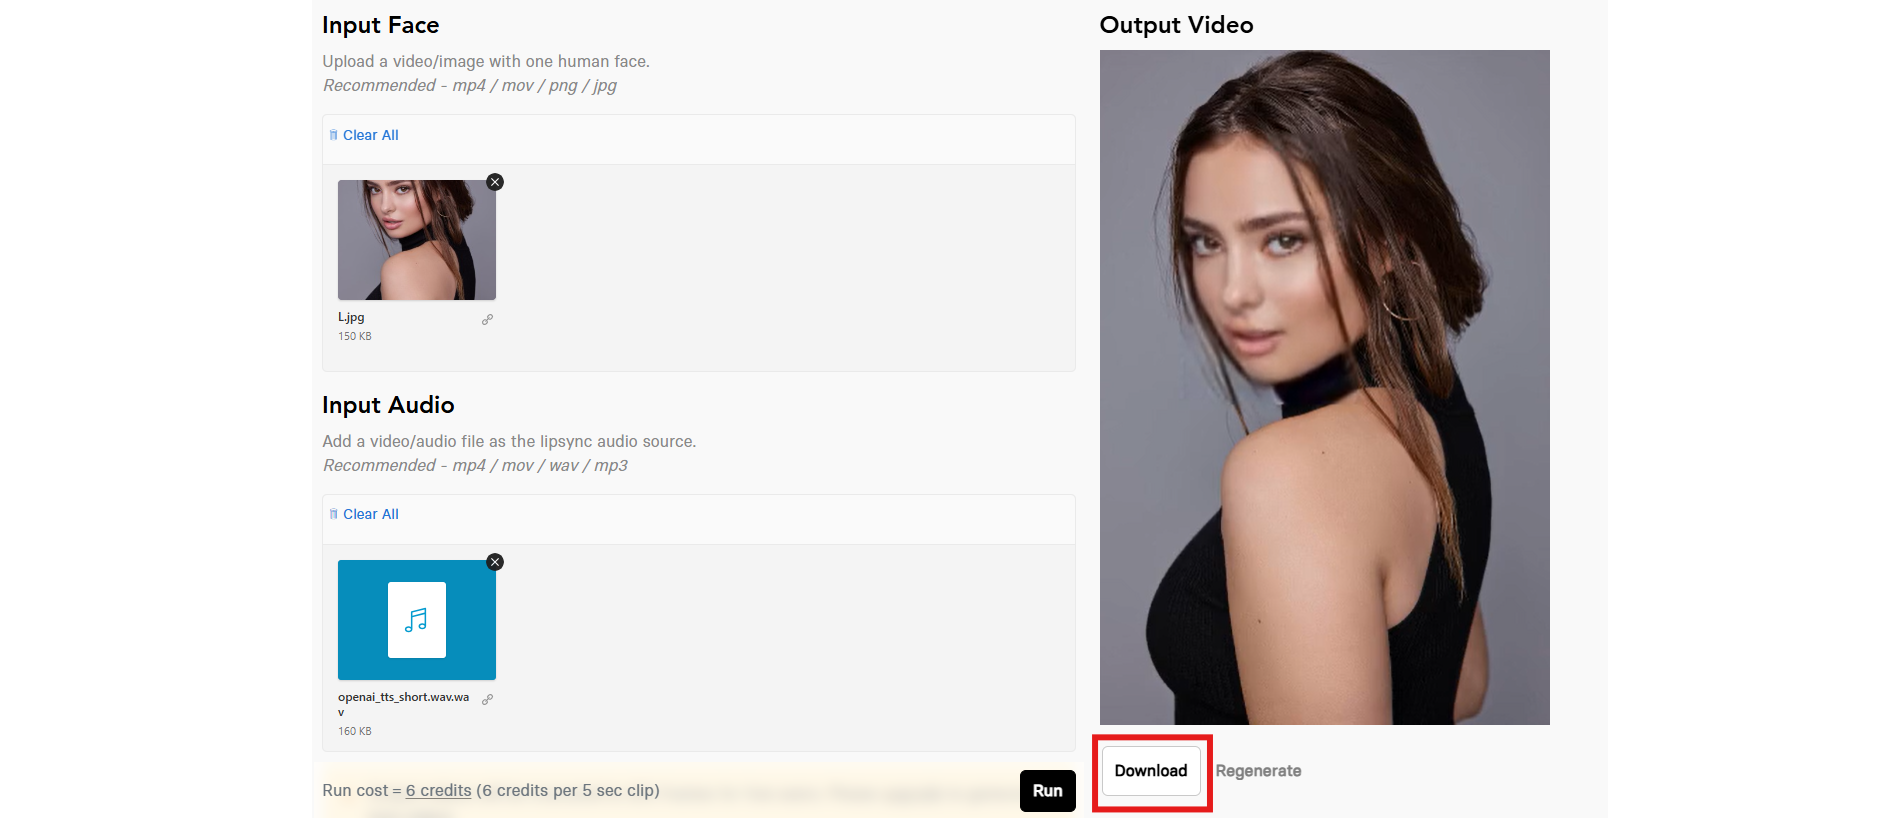Remove the openai_tts_short.wav audio file

(x=495, y=562)
